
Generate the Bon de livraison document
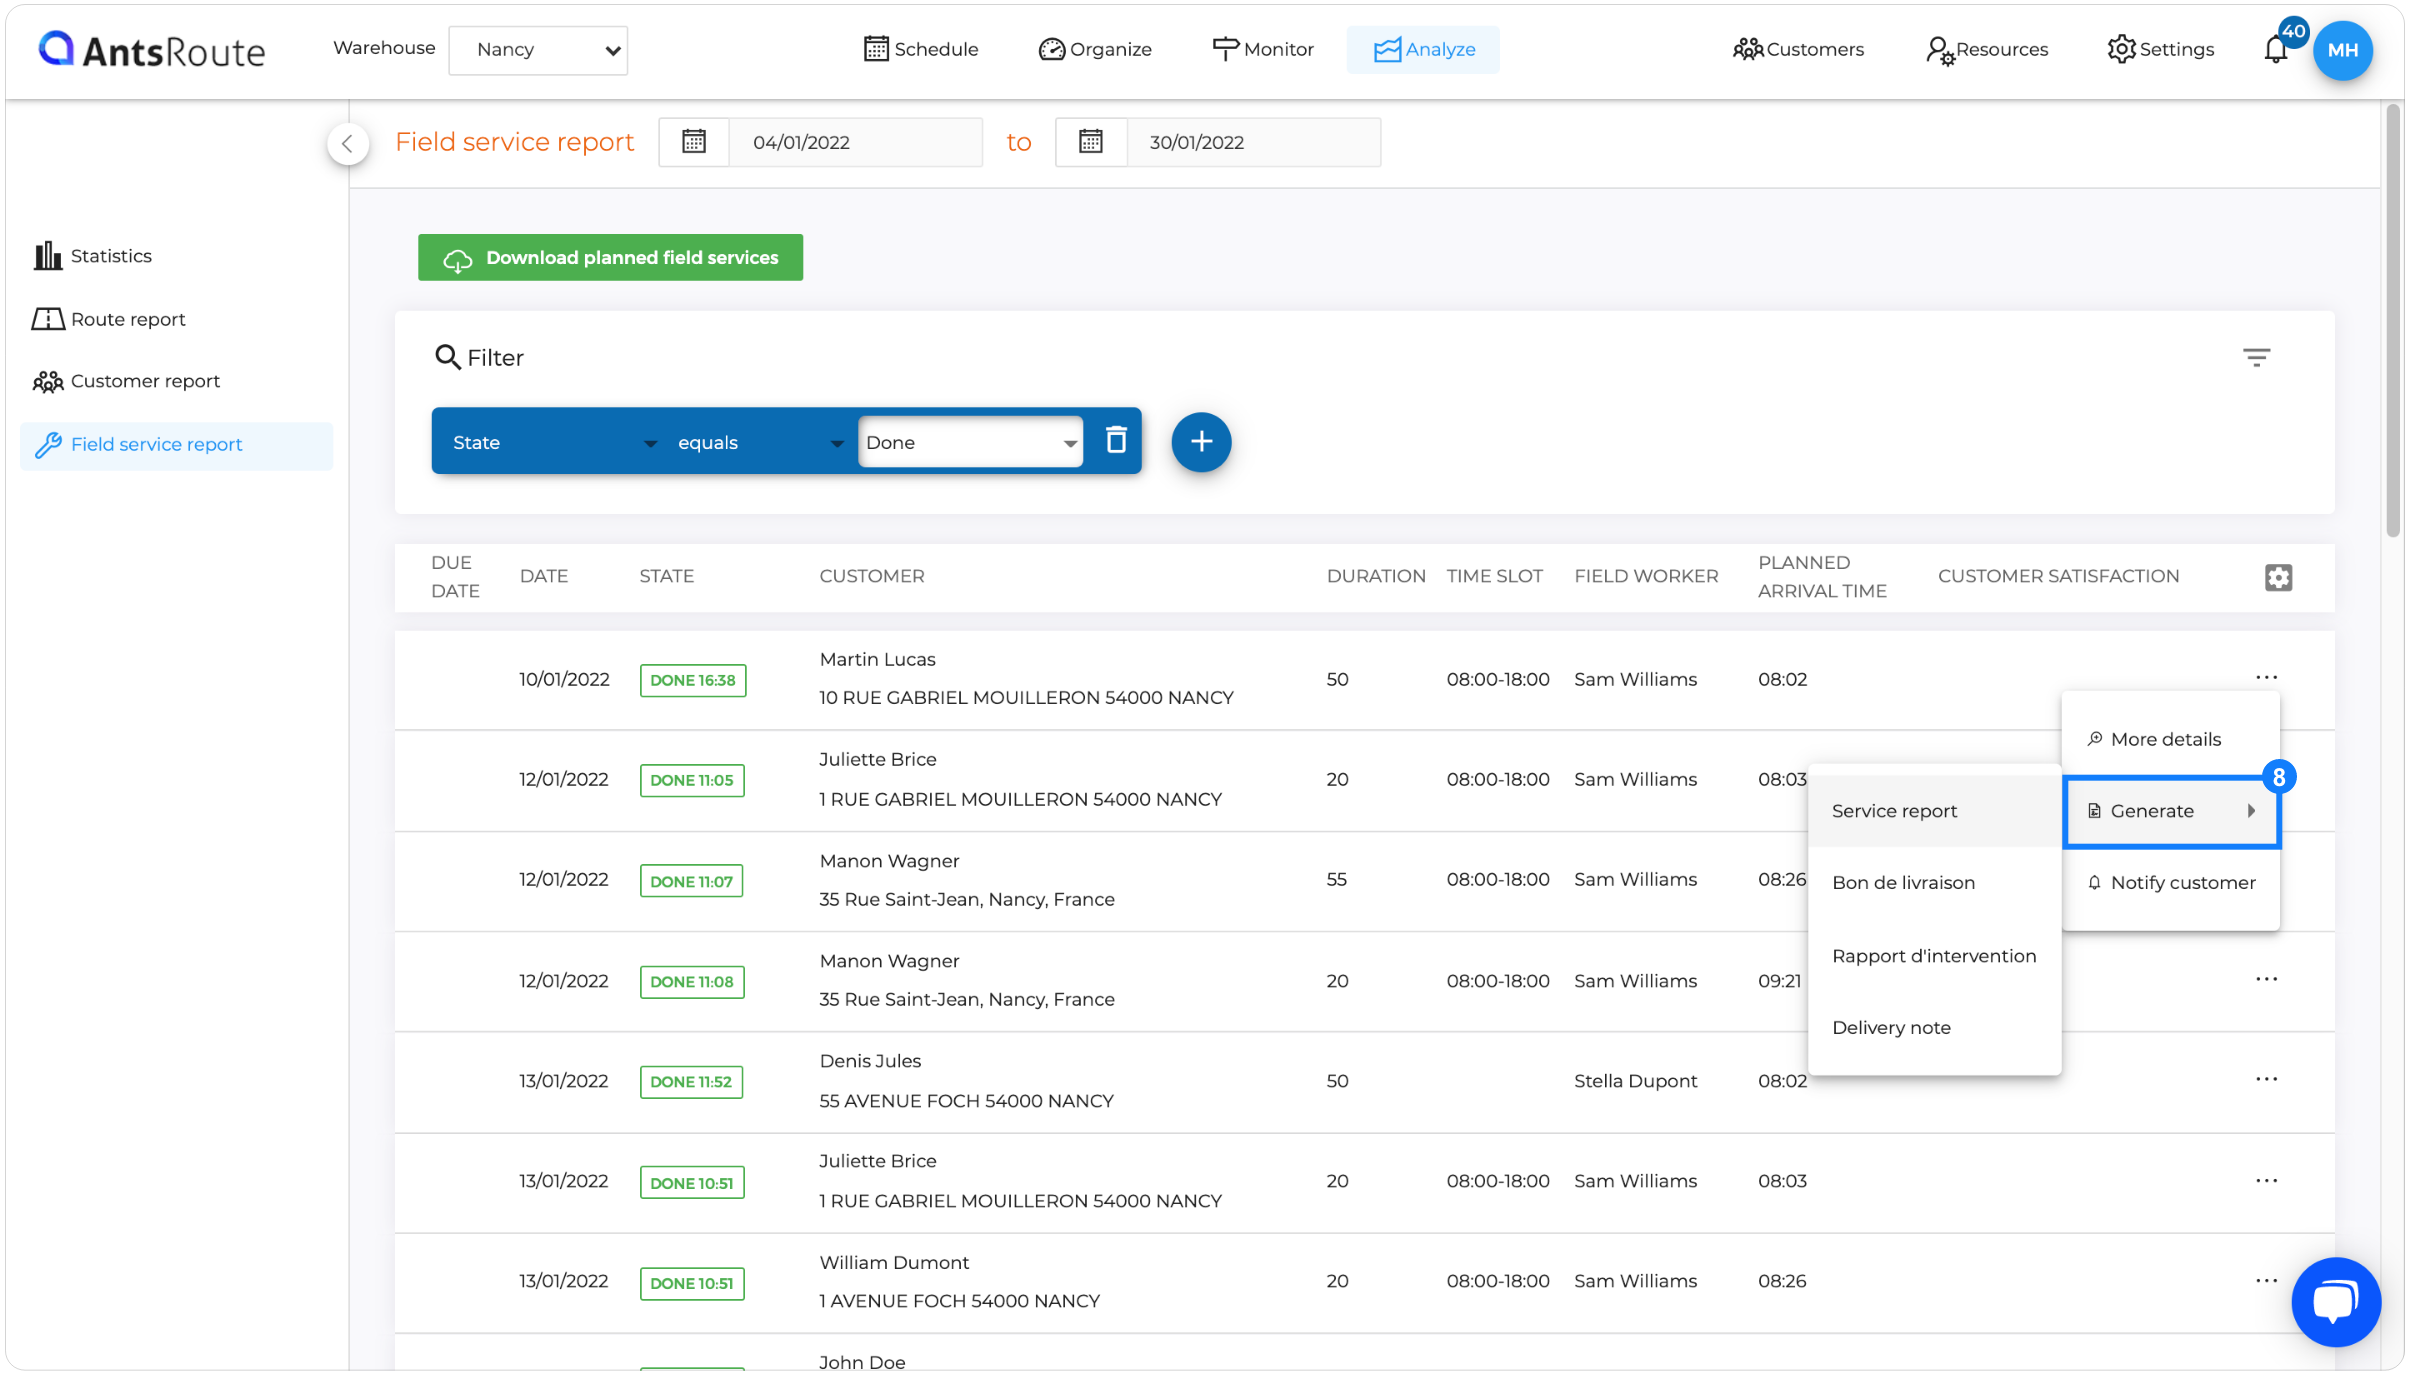click(x=1934, y=883)
